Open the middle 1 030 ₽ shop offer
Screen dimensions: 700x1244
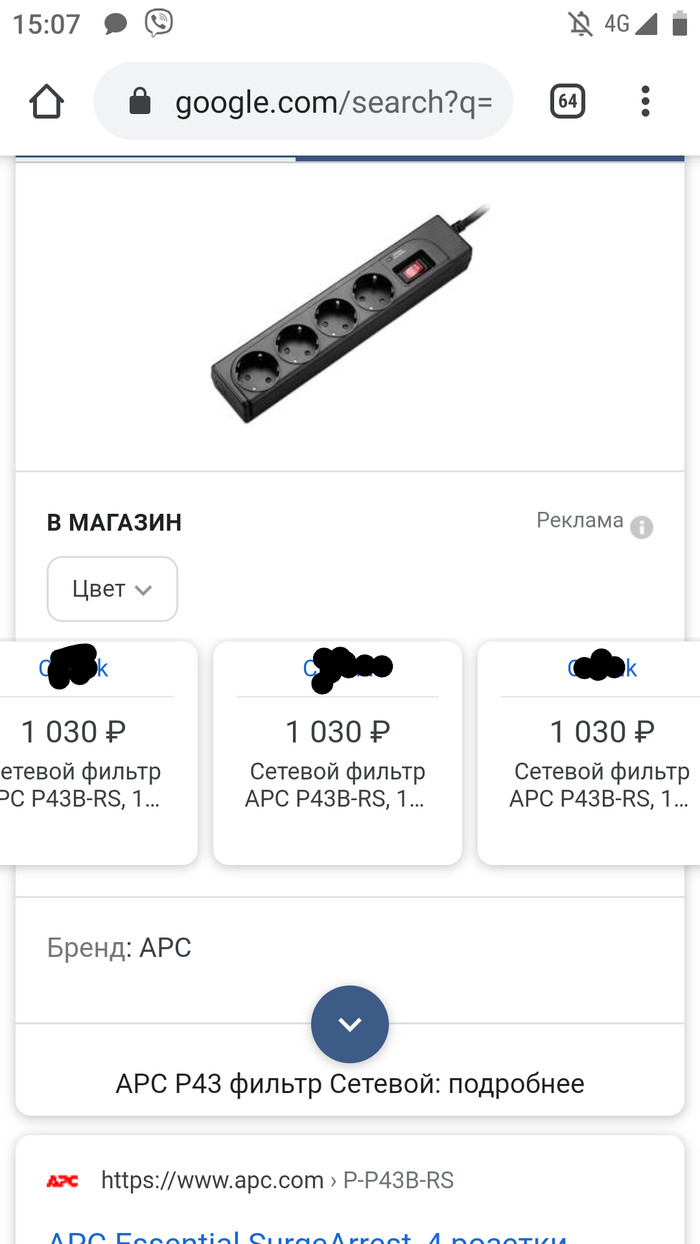pyautogui.click(x=338, y=752)
